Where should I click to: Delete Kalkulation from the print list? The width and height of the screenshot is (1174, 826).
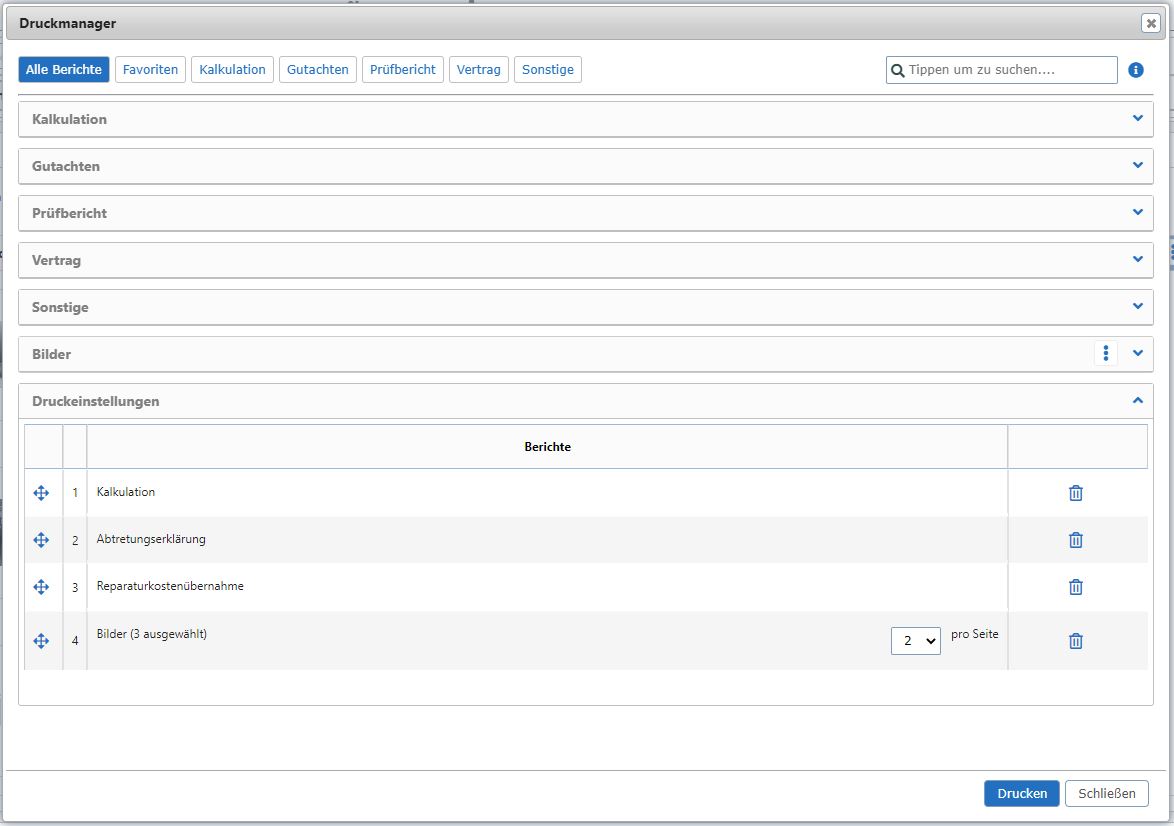pos(1075,493)
